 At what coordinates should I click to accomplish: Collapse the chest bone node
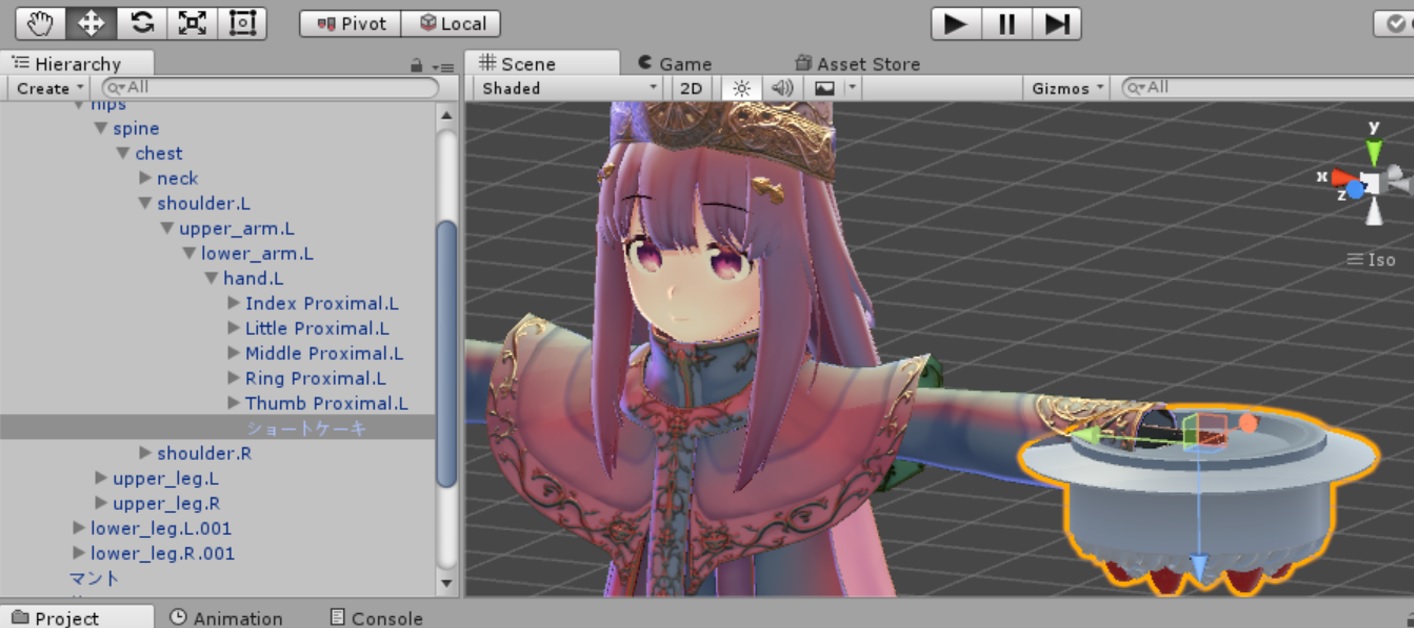(x=123, y=153)
